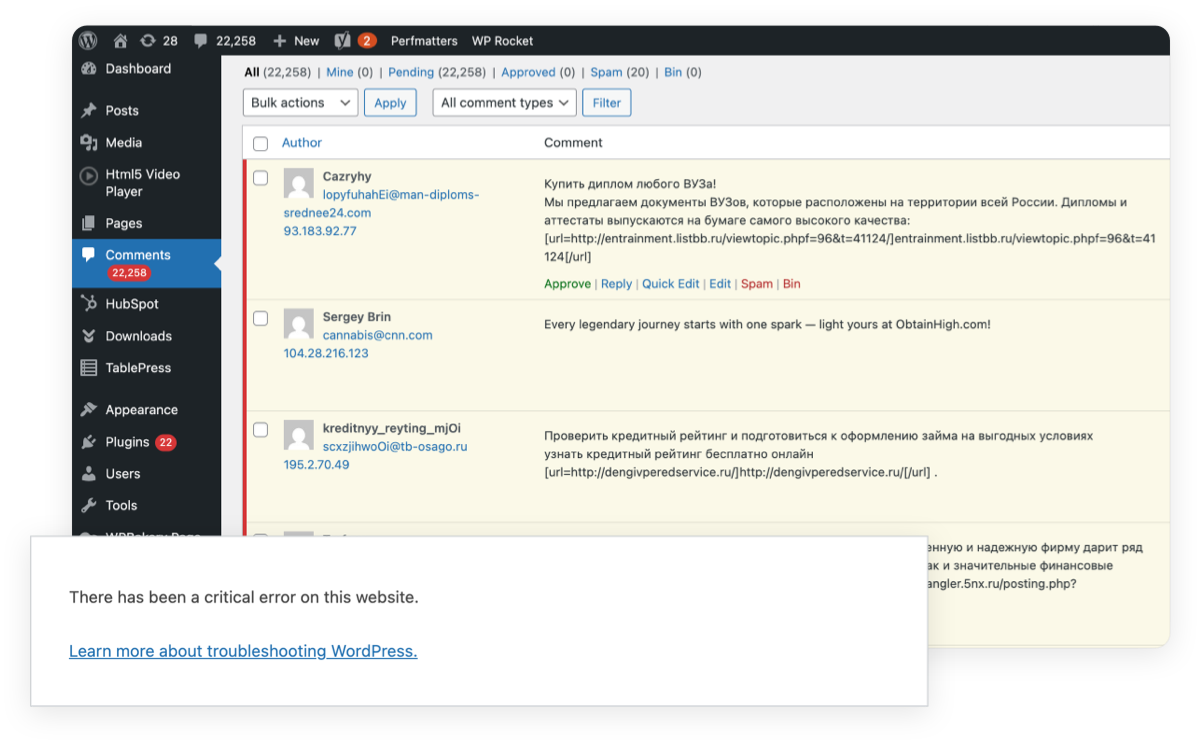Click the WordPress logo in admin bar
The width and height of the screenshot is (1202, 744).
point(89,41)
